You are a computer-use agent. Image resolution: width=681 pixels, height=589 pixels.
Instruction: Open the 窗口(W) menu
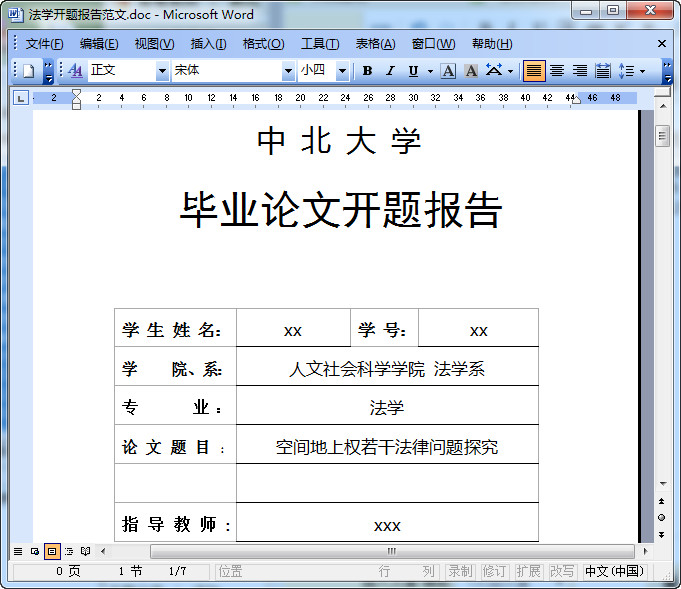click(x=433, y=44)
